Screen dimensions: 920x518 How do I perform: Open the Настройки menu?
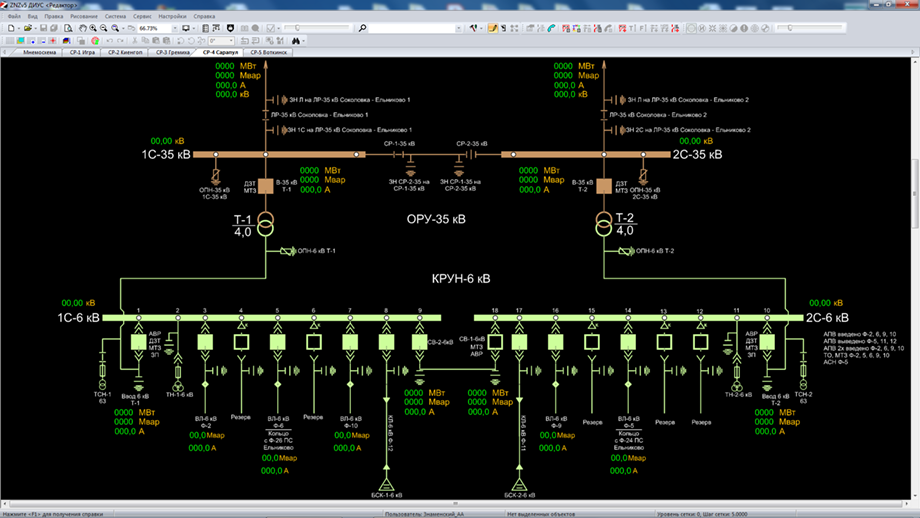pyautogui.click(x=172, y=17)
